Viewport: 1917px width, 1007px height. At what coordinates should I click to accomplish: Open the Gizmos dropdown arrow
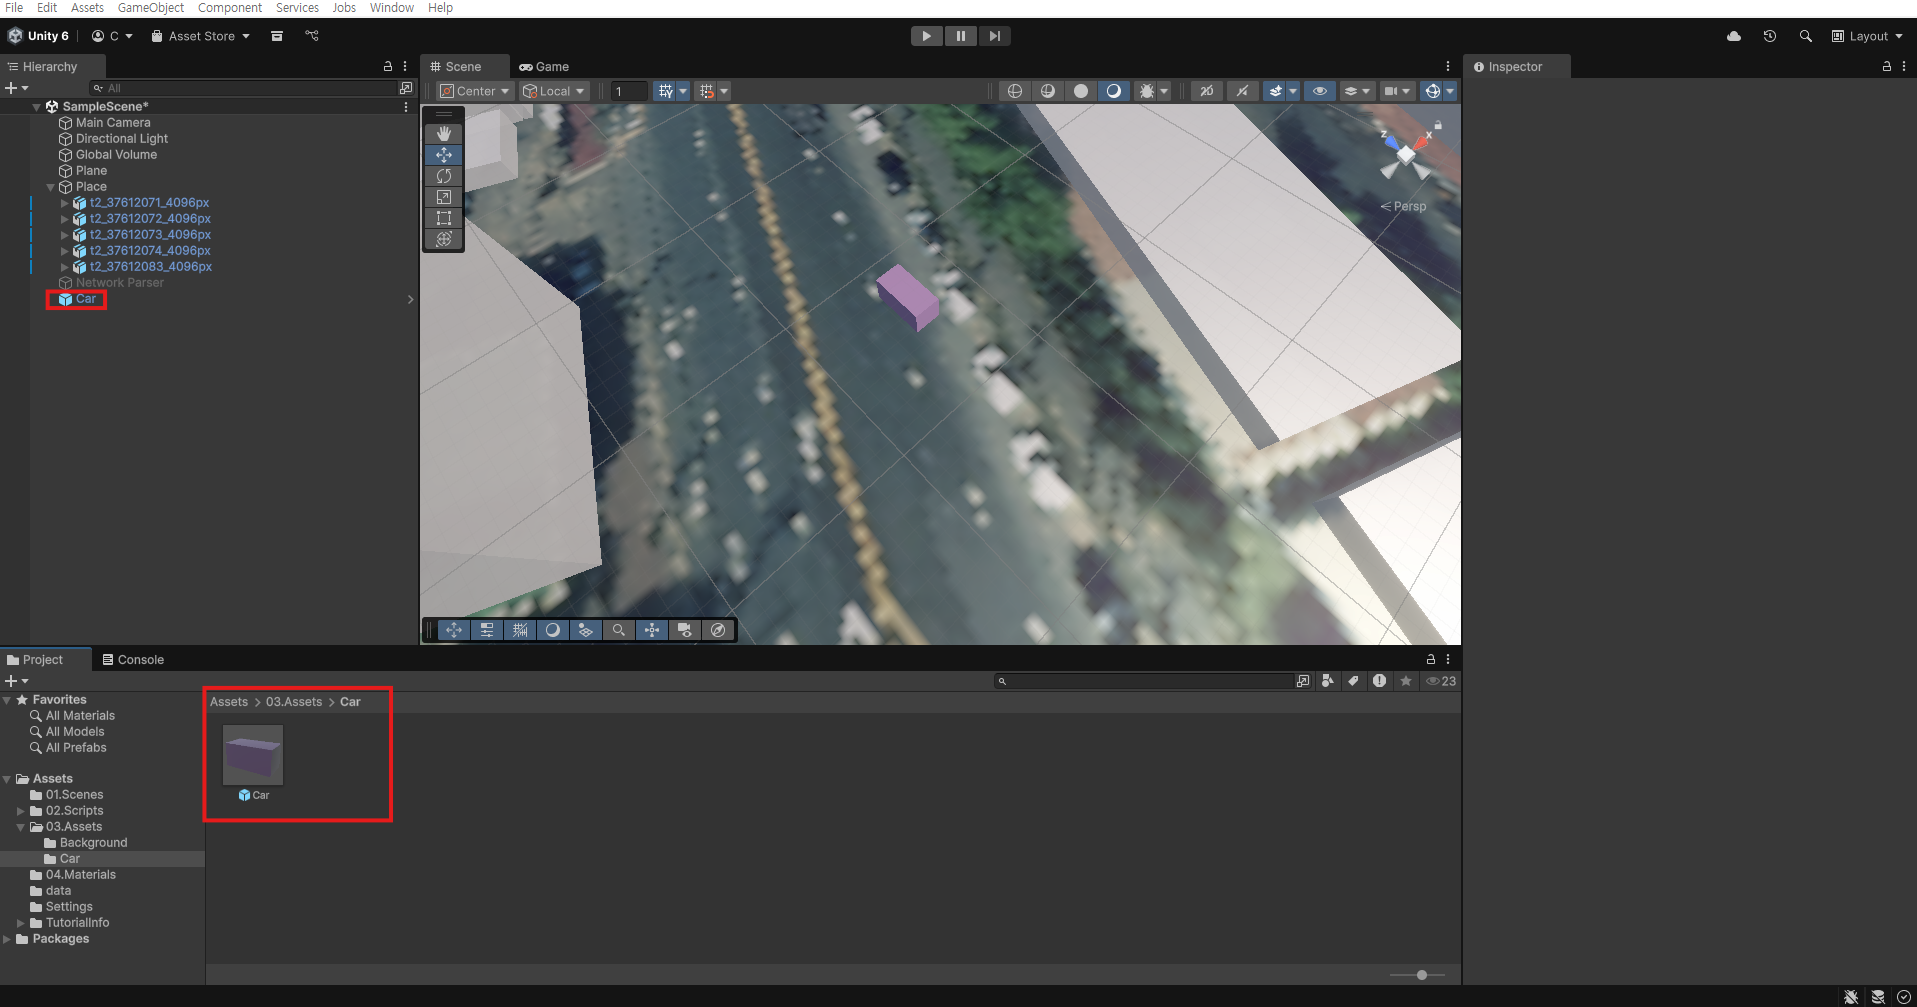point(1450,91)
